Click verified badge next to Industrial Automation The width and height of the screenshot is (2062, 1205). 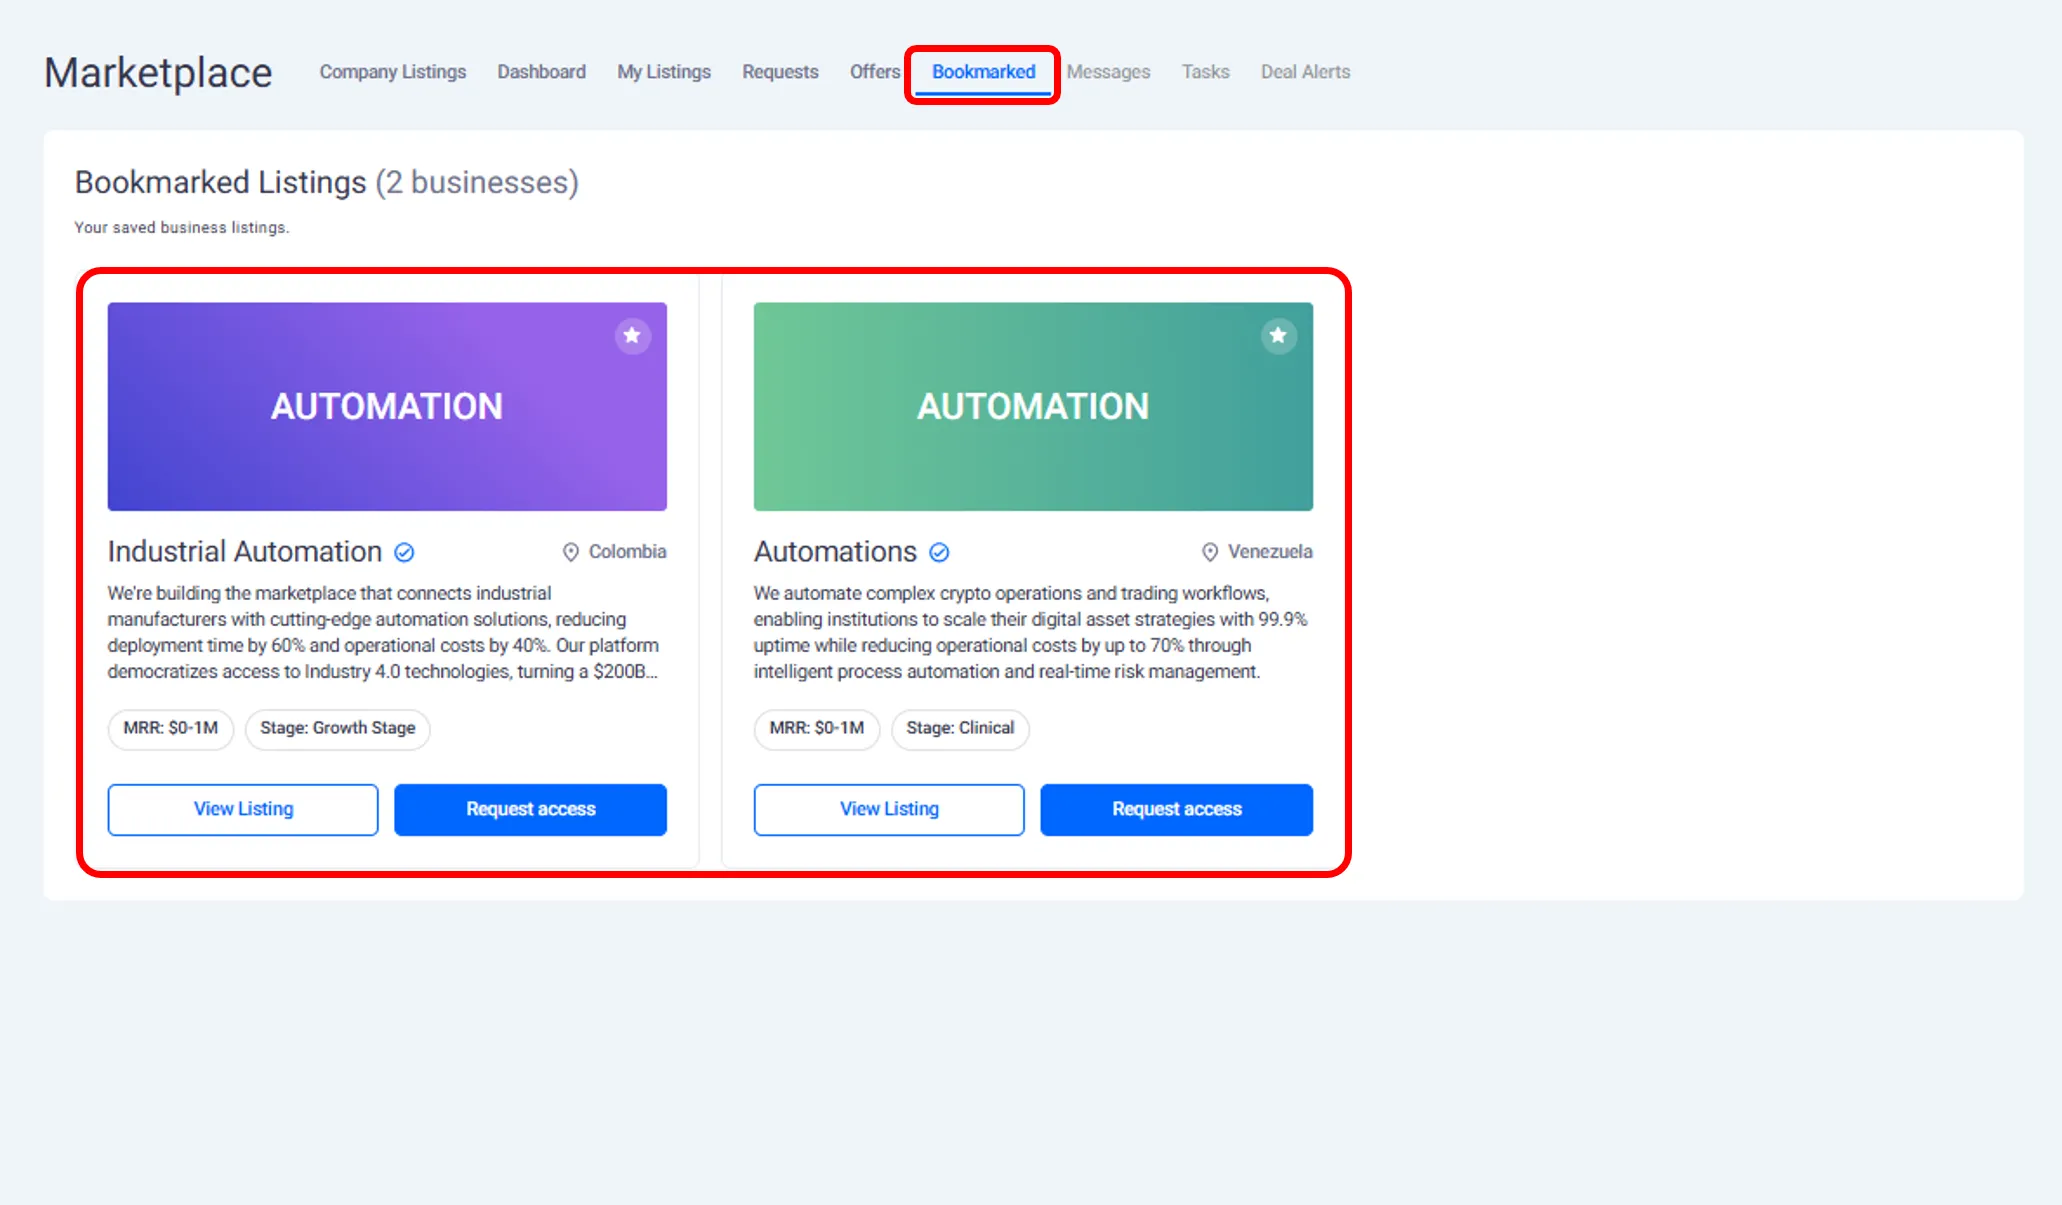[x=404, y=552]
